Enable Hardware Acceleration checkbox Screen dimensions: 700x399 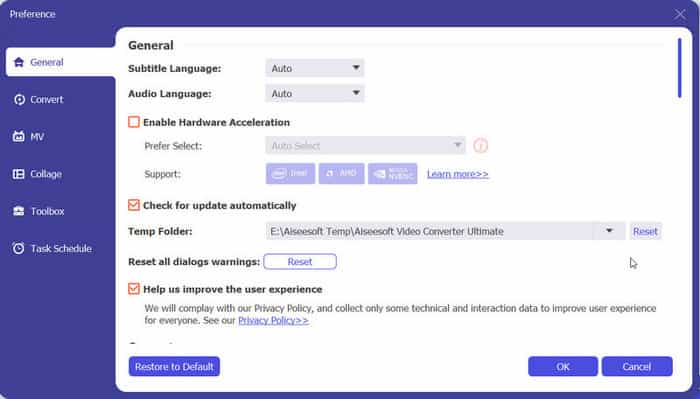pyautogui.click(x=134, y=122)
